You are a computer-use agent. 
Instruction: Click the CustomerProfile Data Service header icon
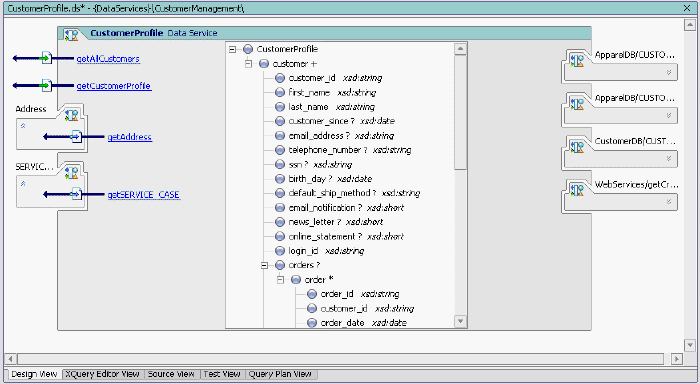[71, 34]
